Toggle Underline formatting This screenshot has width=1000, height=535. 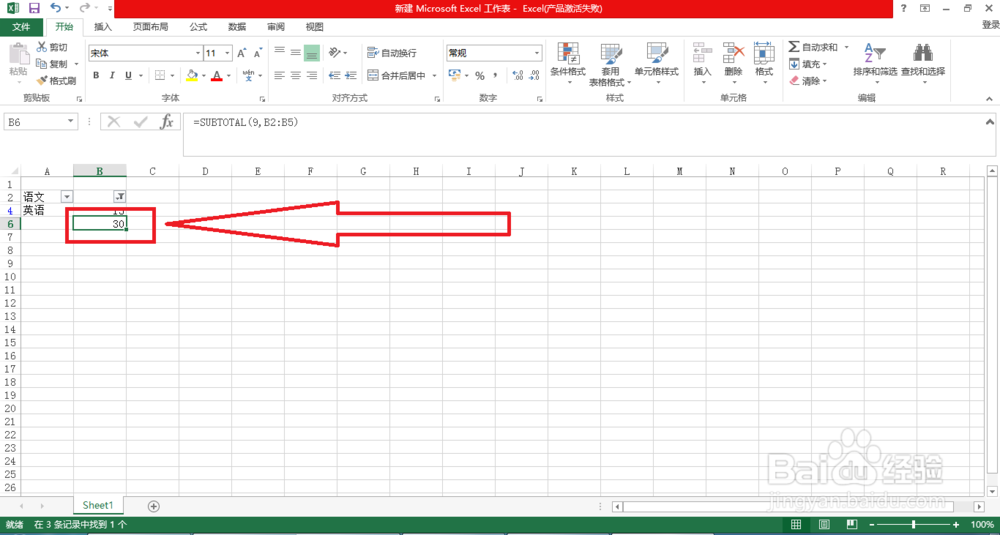pos(128,75)
